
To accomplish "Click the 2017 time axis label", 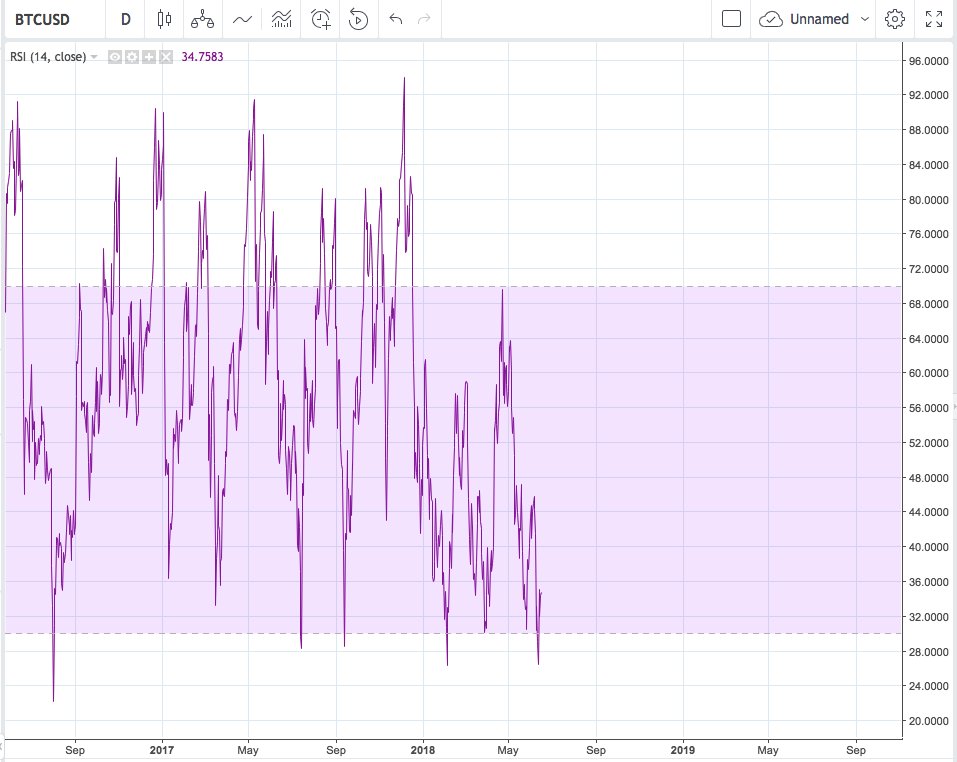I will tap(162, 750).
